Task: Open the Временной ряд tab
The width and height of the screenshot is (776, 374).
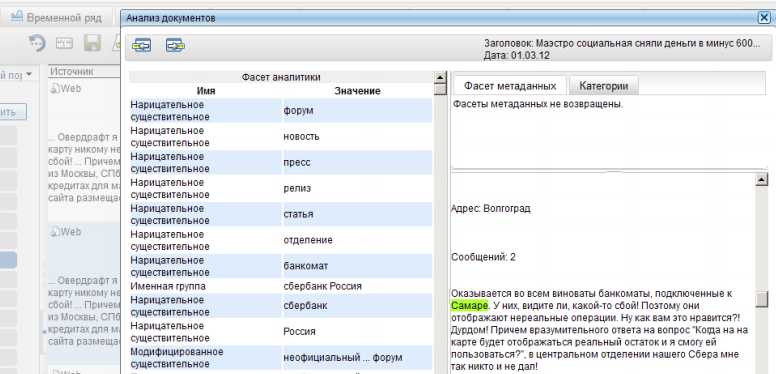Action: (x=56, y=18)
